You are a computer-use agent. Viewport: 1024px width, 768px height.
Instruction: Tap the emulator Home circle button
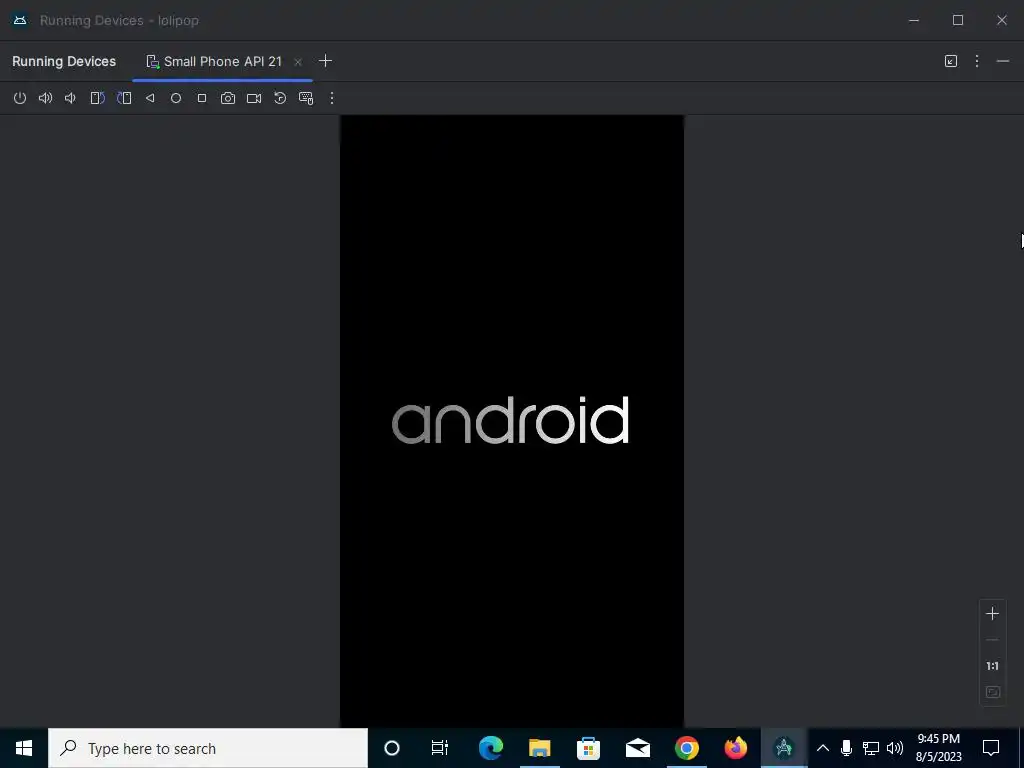pyautogui.click(x=176, y=98)
